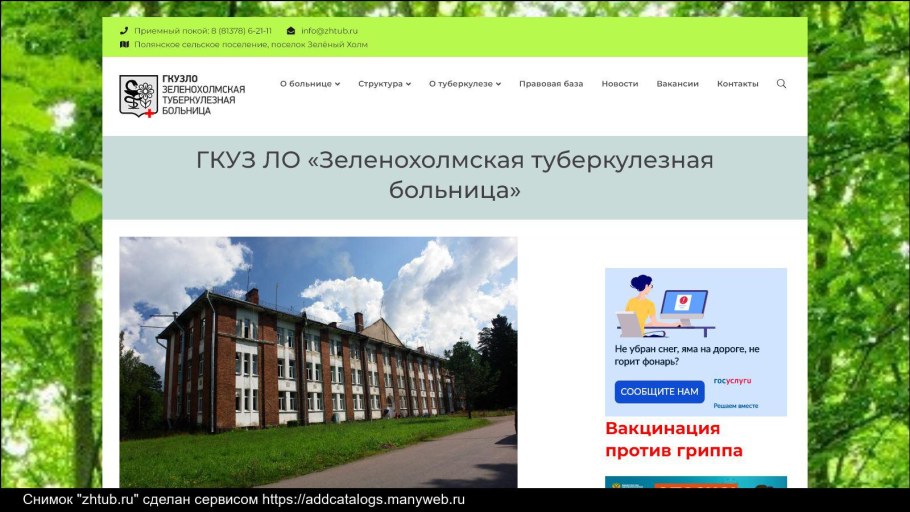Open the «Контакты» page
Screen dimensions: 910x512
[x=738, y=84]
